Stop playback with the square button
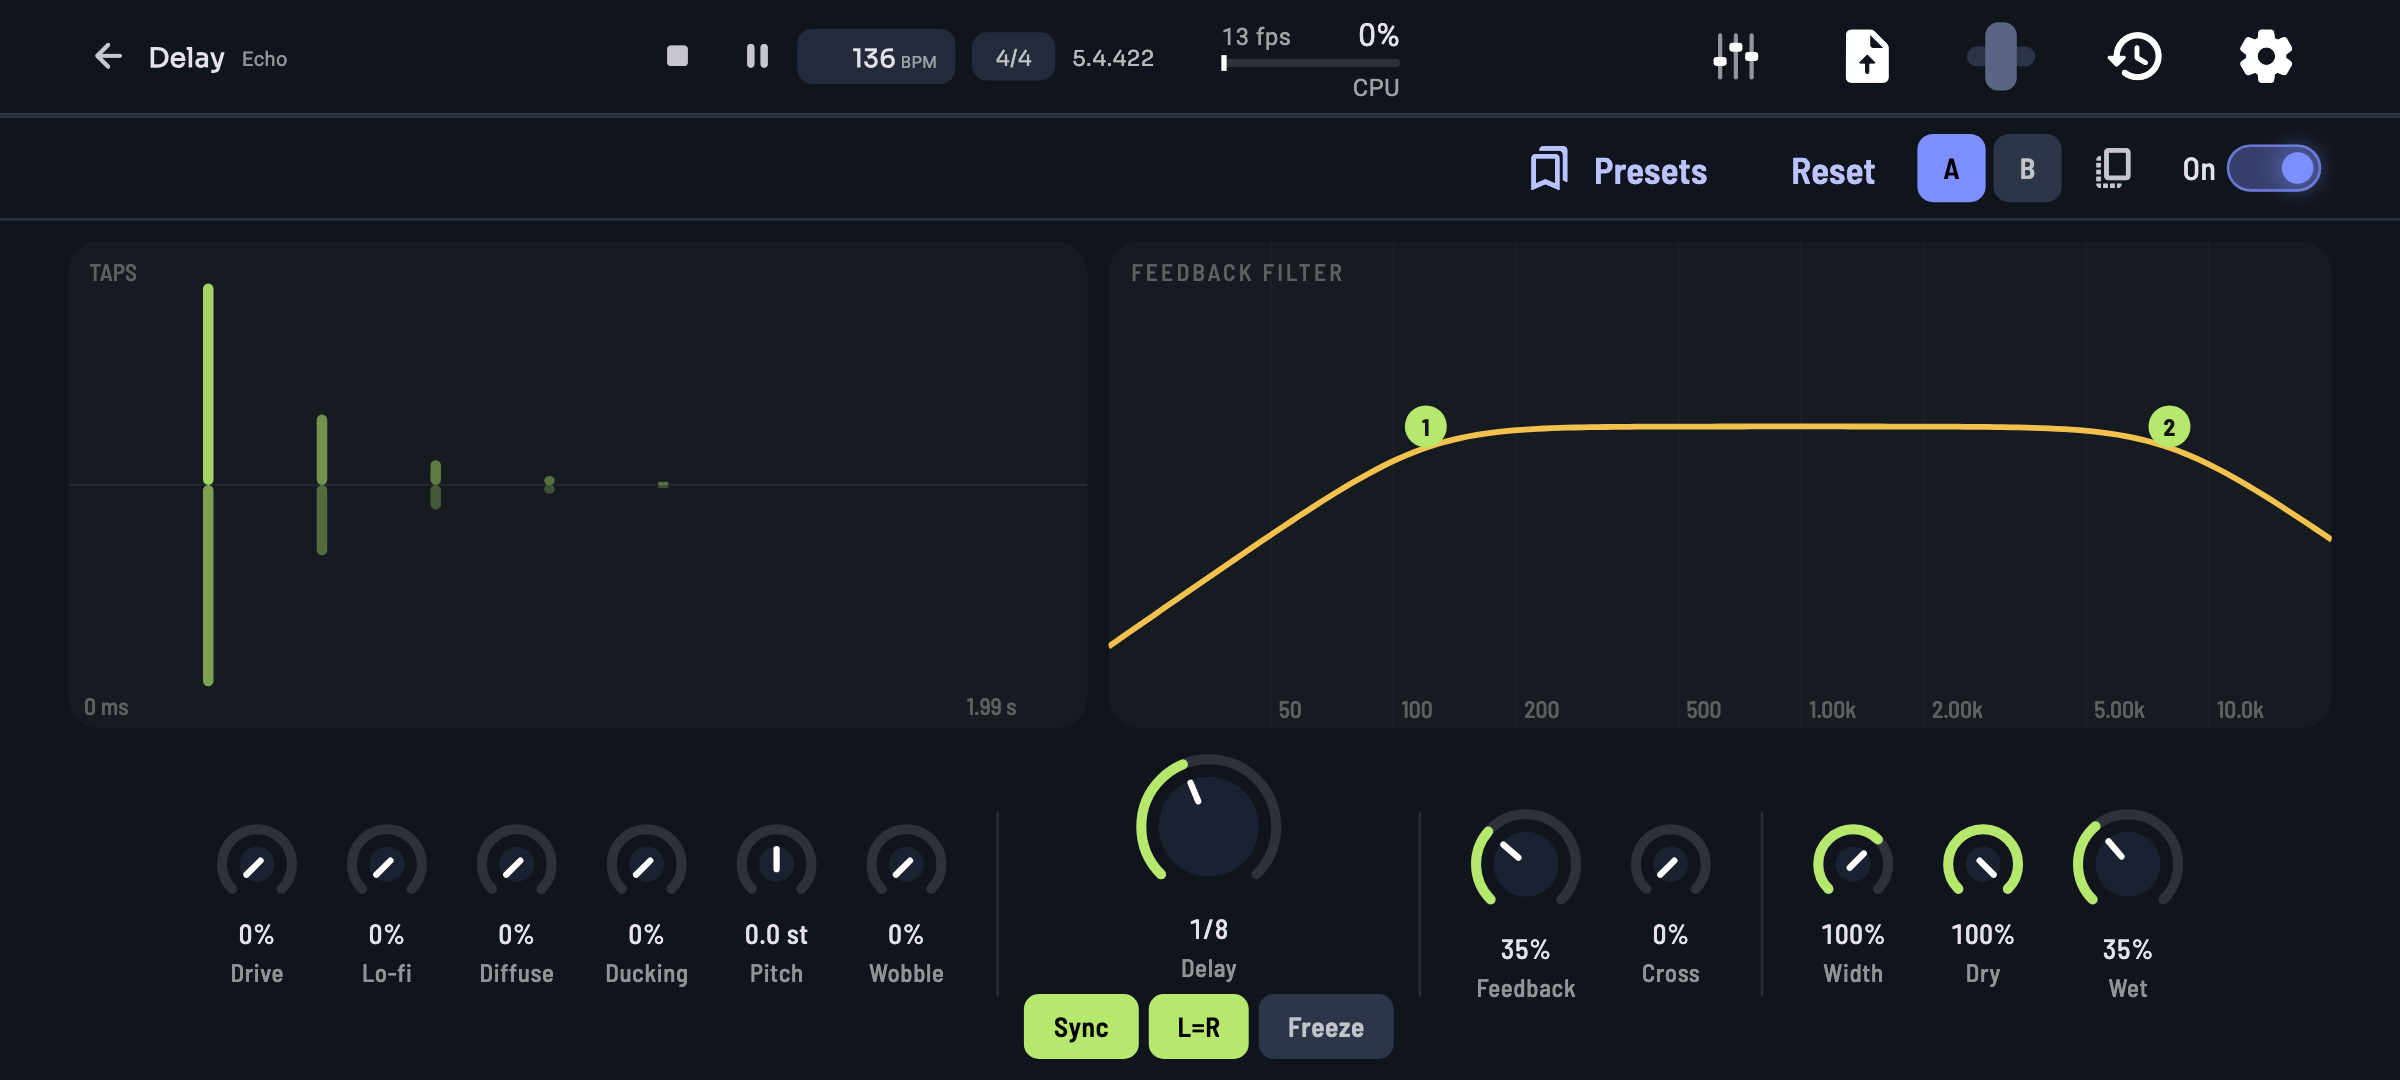The image size is (2400, 1080). tap(677, 56)
